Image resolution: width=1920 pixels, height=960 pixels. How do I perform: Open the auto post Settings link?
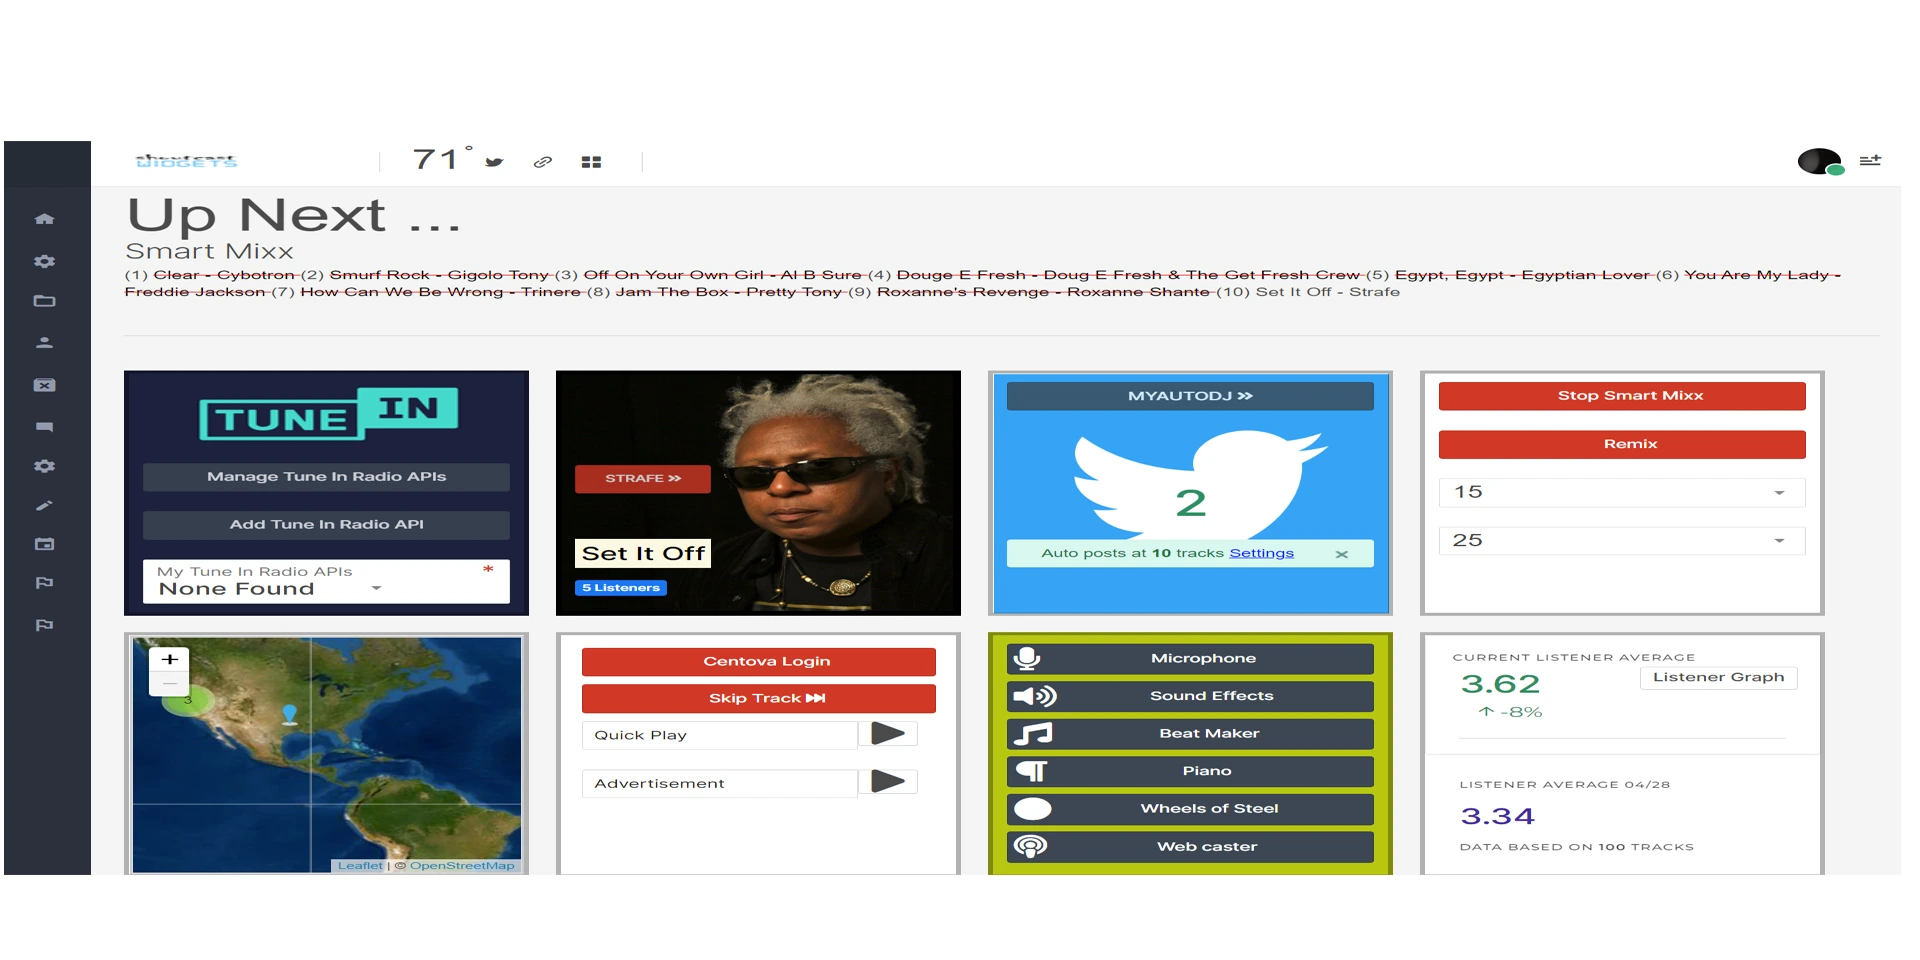click(x=1261, y=553)
